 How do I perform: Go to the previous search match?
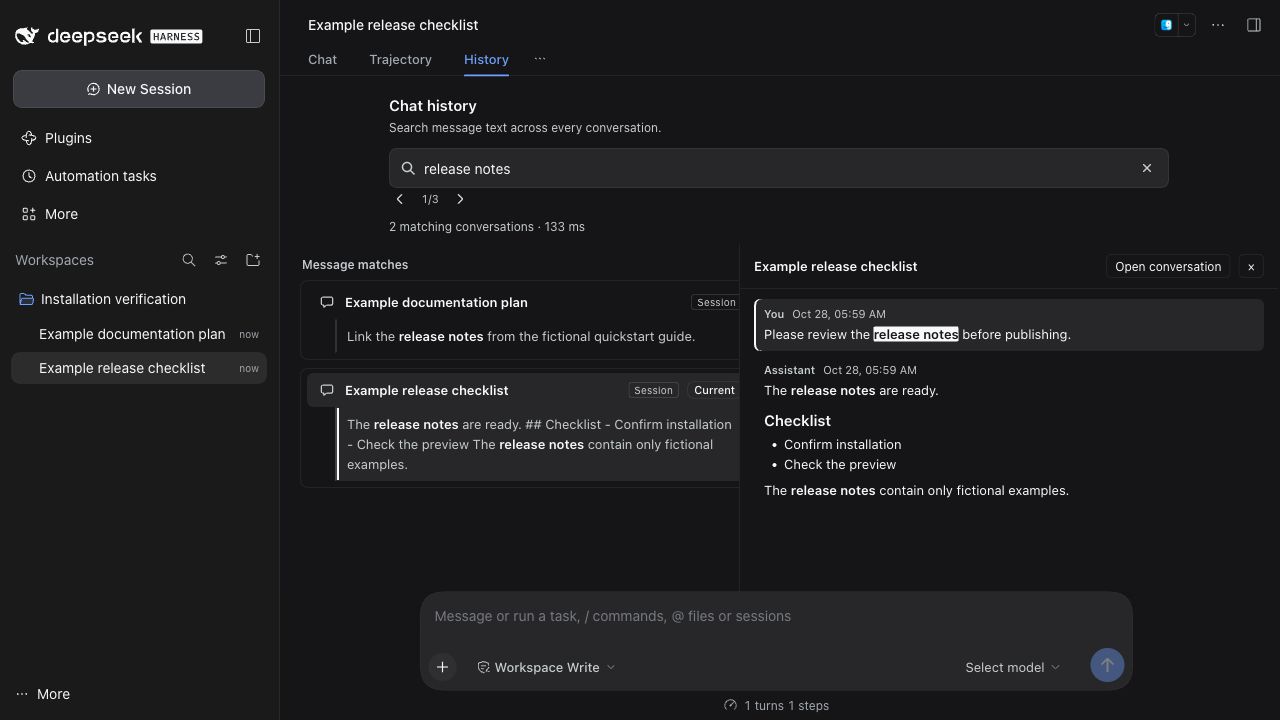(400, 199)
